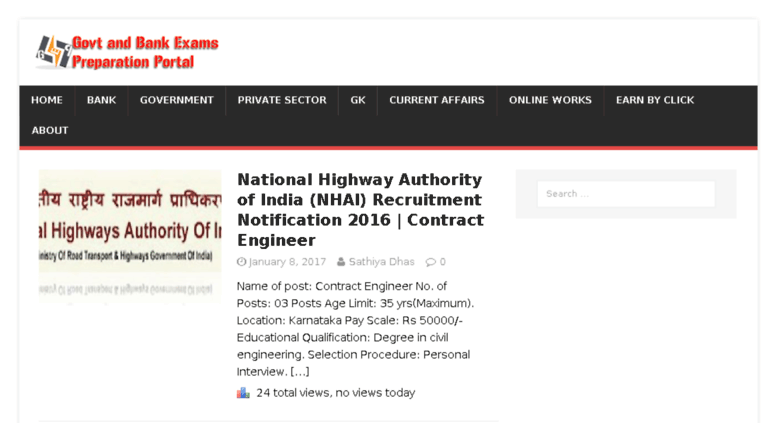The height and width of the screenshot is (423, 777).
Task: Open the CURRENT AFFAIRS menu item
Action: (437, 101)
